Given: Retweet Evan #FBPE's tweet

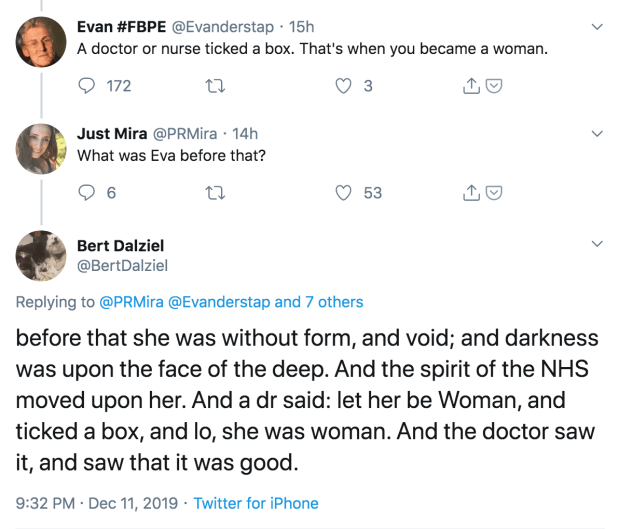Looking at the screenshot, I should 213,86.
